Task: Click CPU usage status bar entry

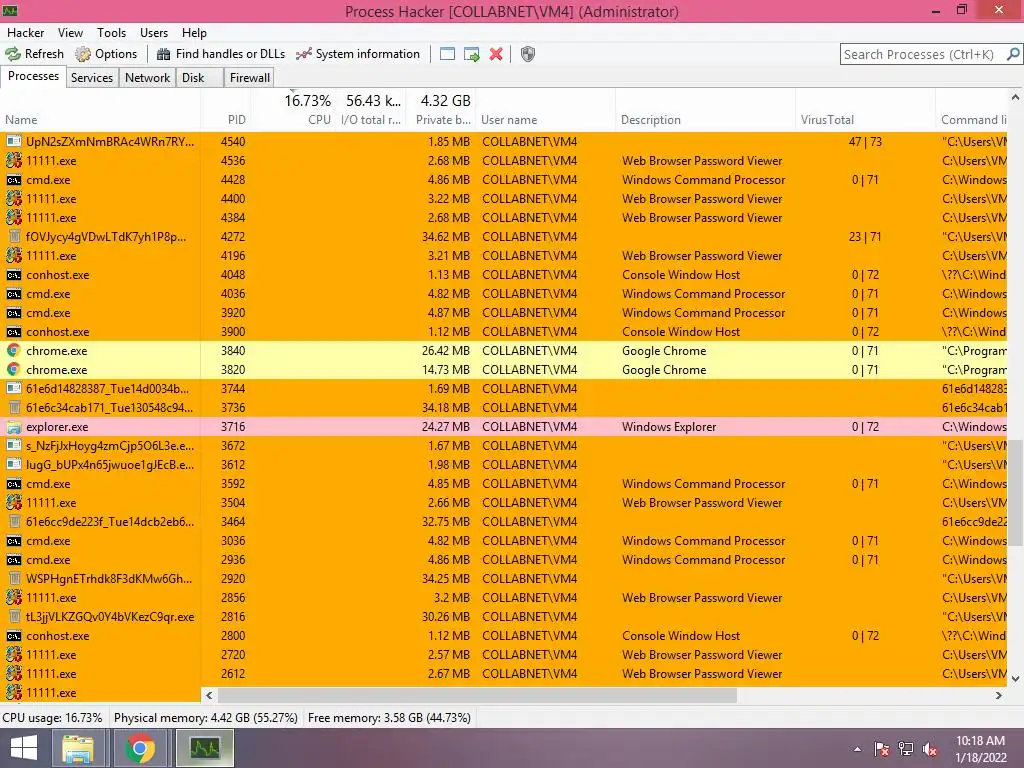Action: [x=52, y=718]
